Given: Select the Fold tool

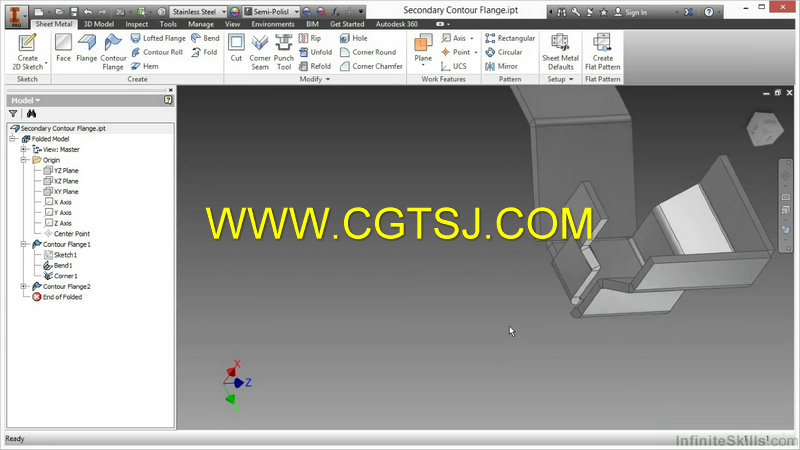Looking at the screenshot, I should point(204,52).
